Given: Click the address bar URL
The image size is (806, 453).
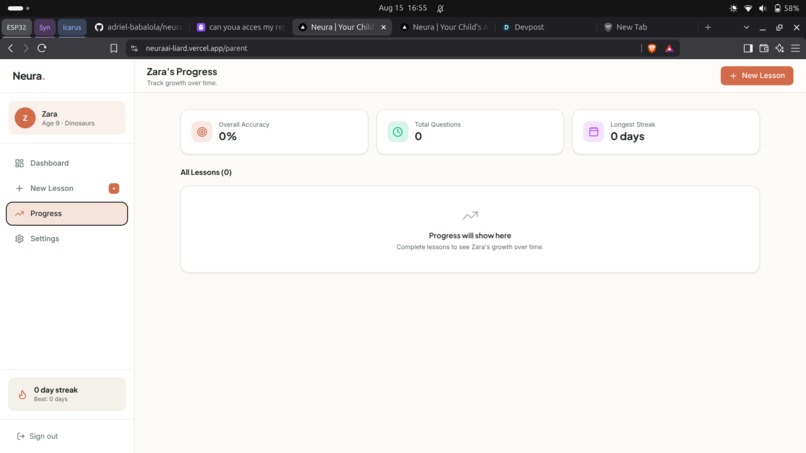Looking at the screenshot, I should tap(196, 48).
